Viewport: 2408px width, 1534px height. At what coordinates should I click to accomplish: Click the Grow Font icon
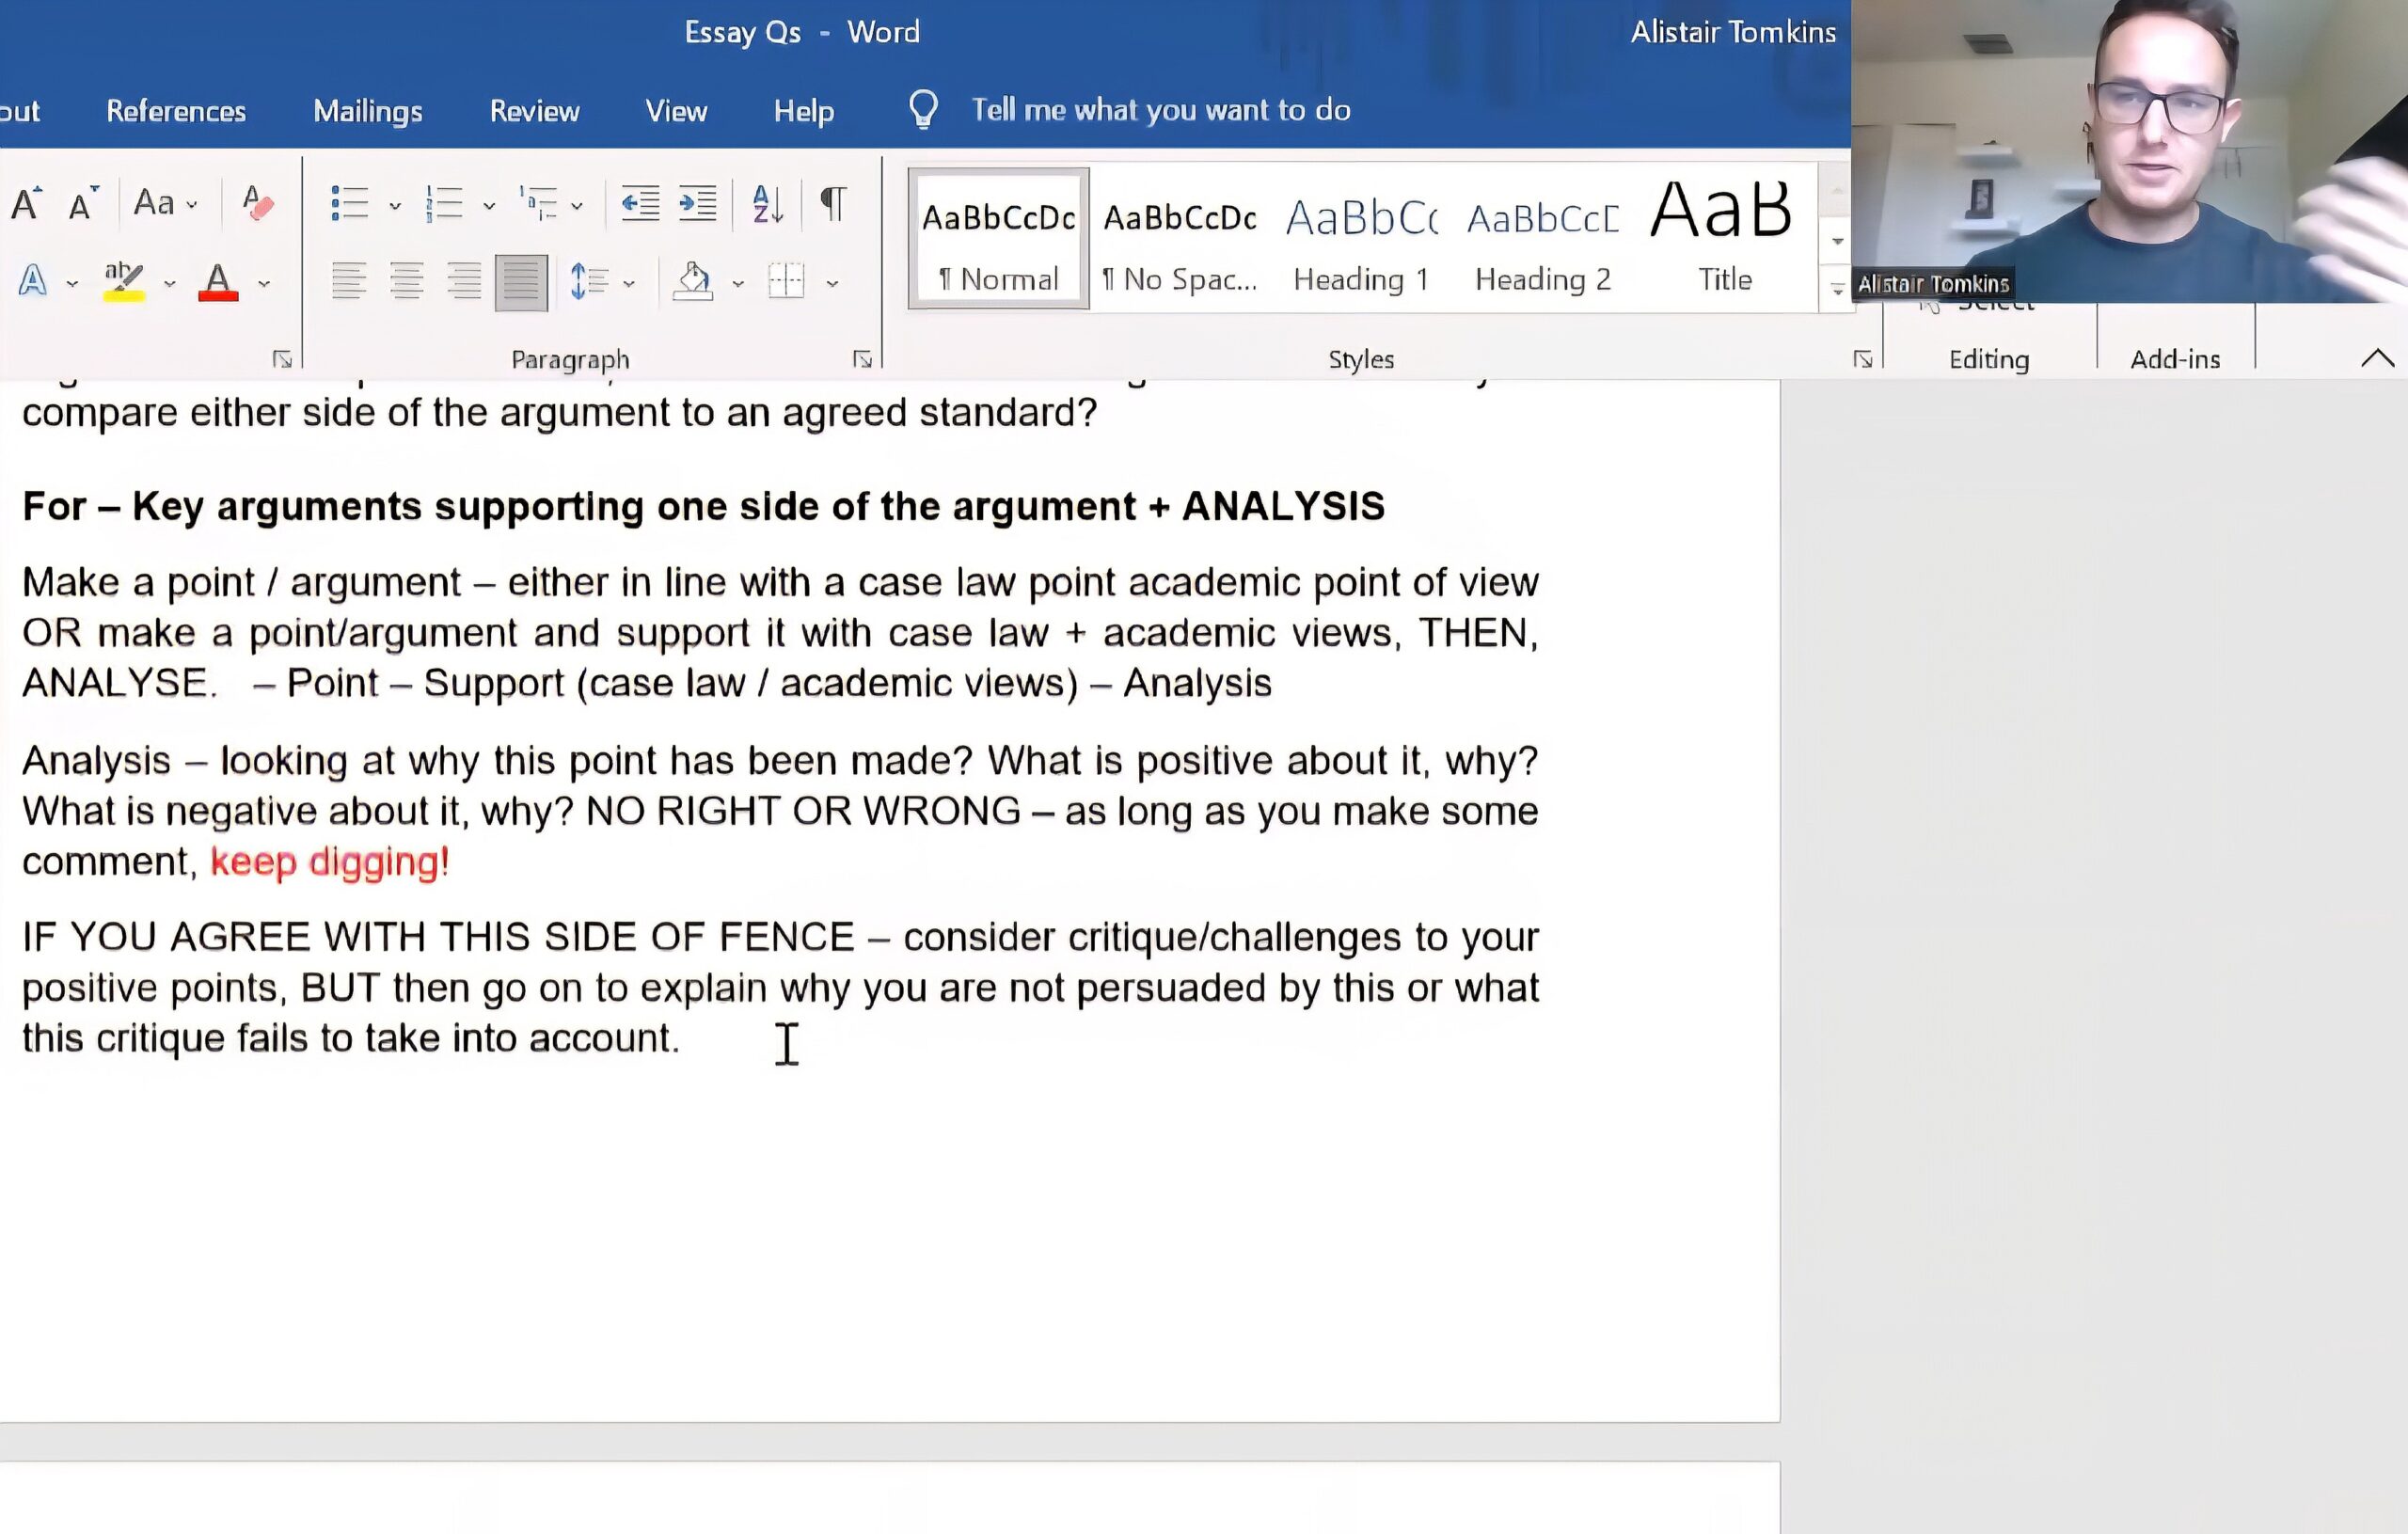pos(26,204)
